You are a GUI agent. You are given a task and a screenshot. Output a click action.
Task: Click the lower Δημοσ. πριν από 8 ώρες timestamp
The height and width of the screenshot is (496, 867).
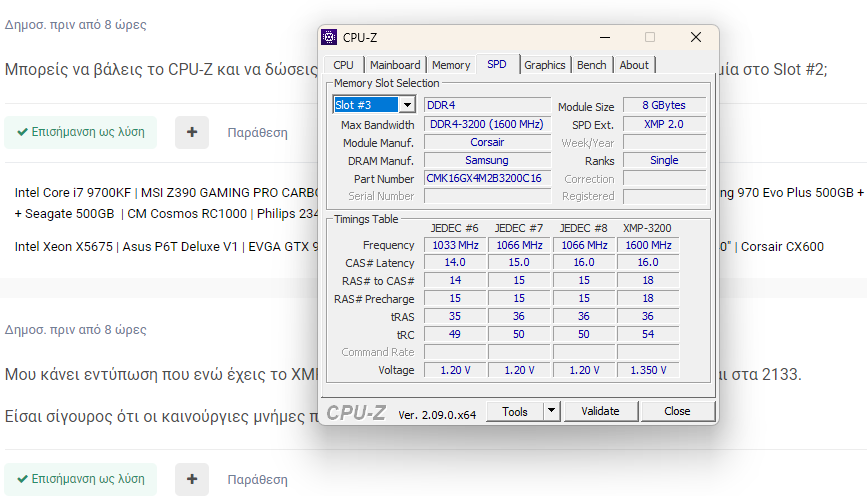click(x=76, y=330)
